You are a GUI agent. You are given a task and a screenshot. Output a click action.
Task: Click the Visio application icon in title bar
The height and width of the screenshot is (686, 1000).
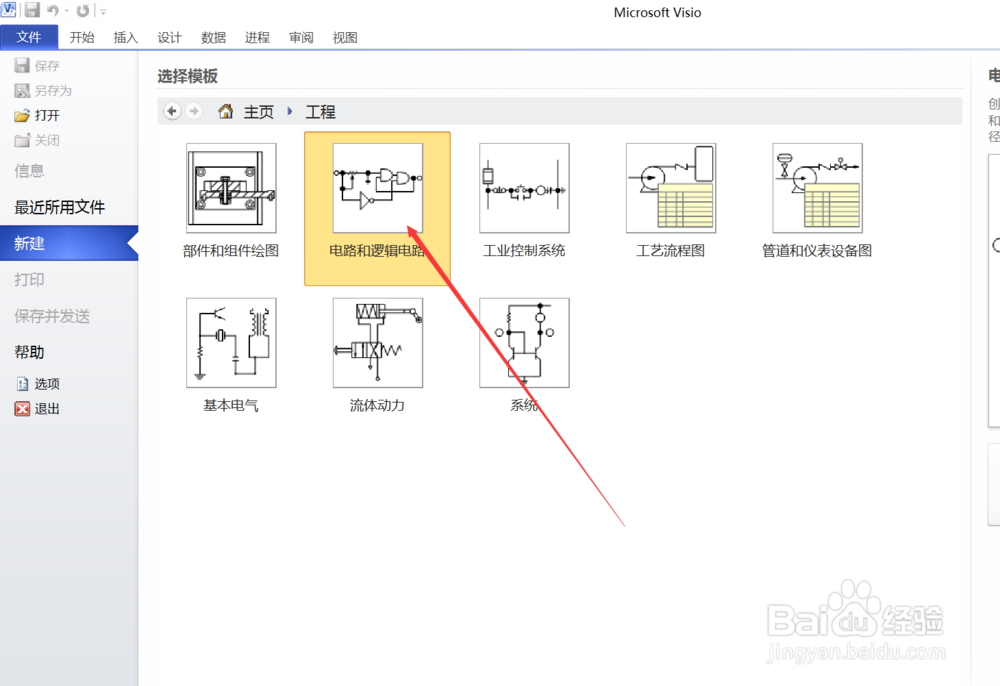[x=9, y=10]
